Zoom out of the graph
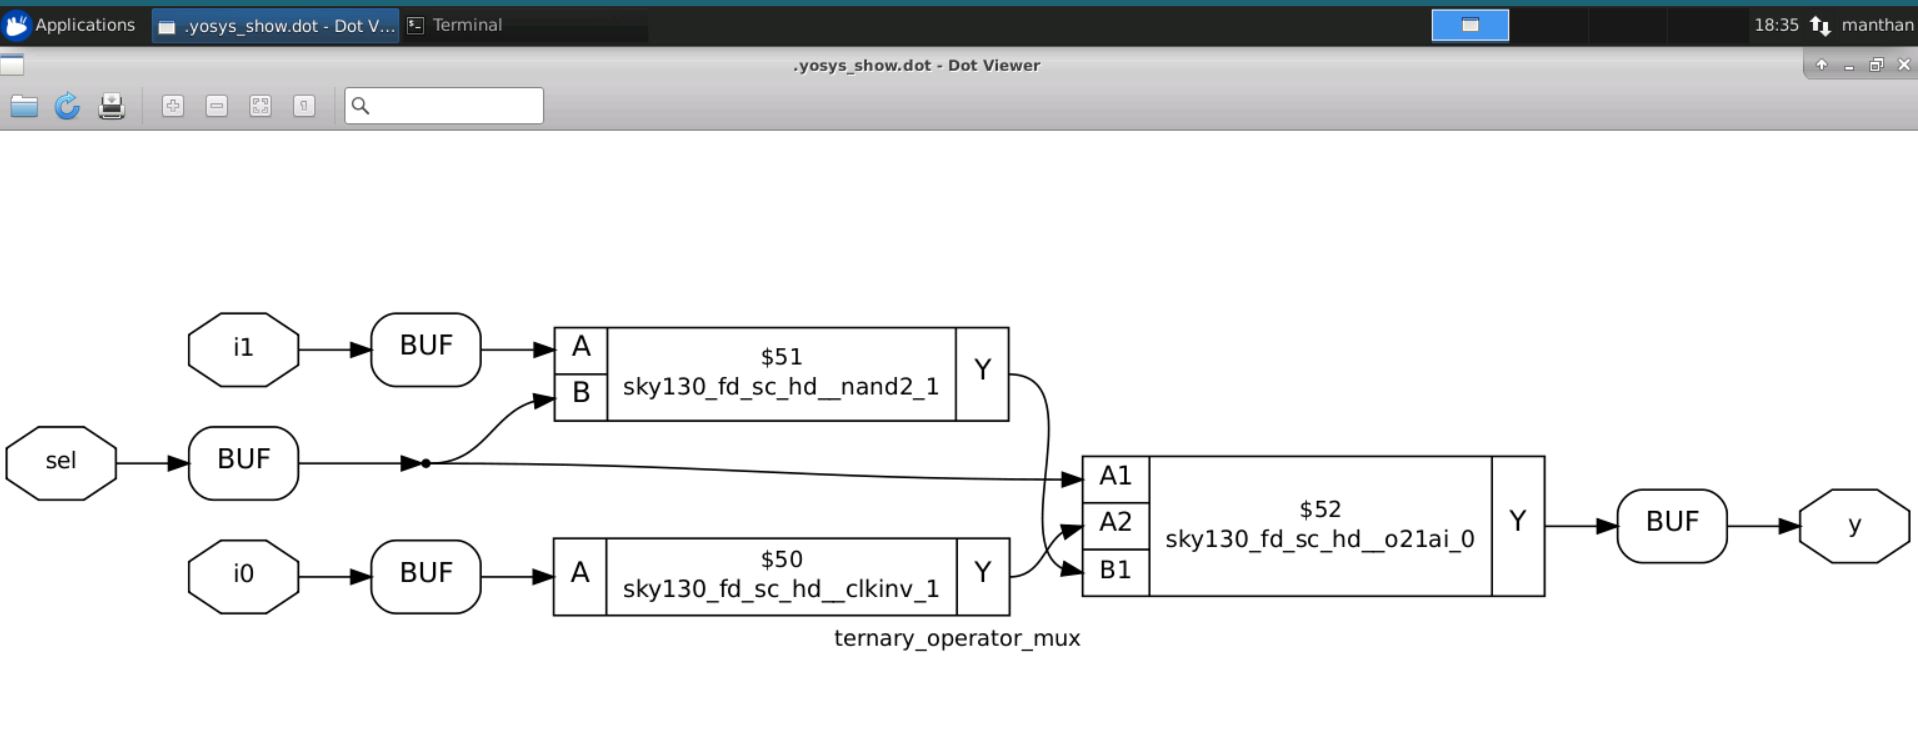Image resolution: width=1918 pixels, height=751 pixels. (x=217, y=106)
